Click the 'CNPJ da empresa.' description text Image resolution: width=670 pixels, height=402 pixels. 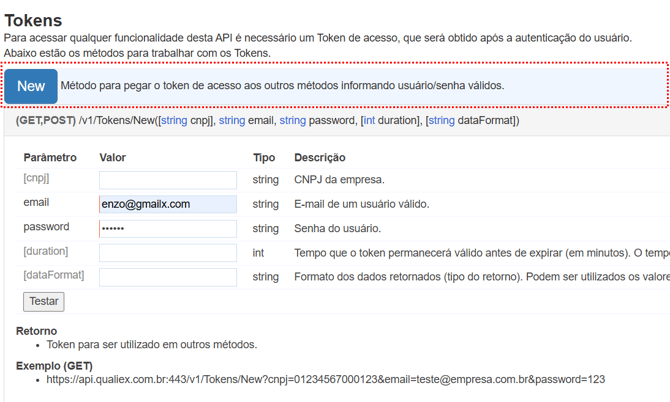[339, 180]
